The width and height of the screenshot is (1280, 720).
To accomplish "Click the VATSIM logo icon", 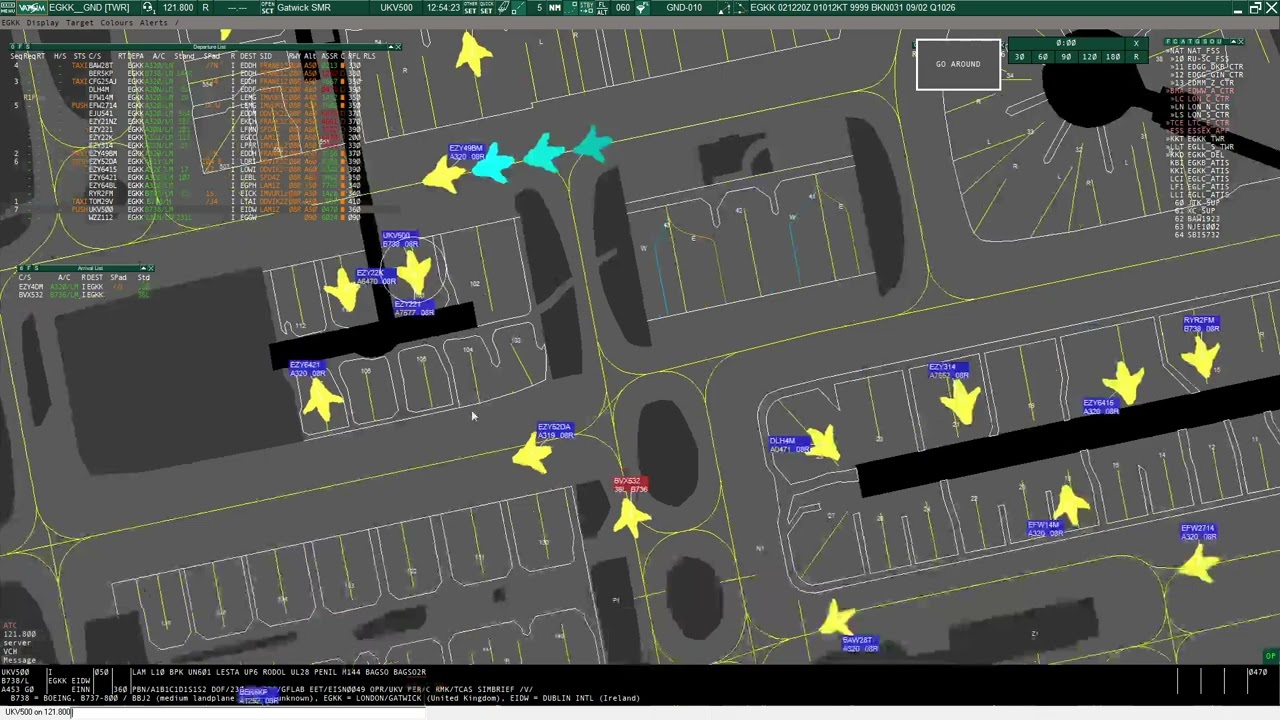I will tap(32, 8).
